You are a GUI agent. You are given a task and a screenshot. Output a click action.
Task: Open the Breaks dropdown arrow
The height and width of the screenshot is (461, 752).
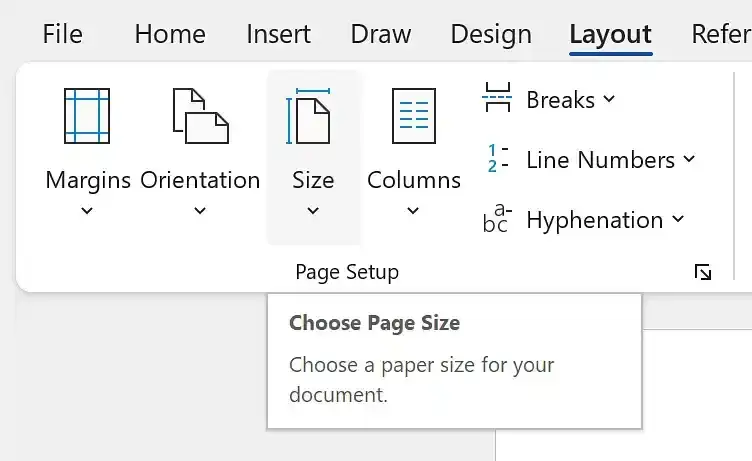tap(609, 99)
